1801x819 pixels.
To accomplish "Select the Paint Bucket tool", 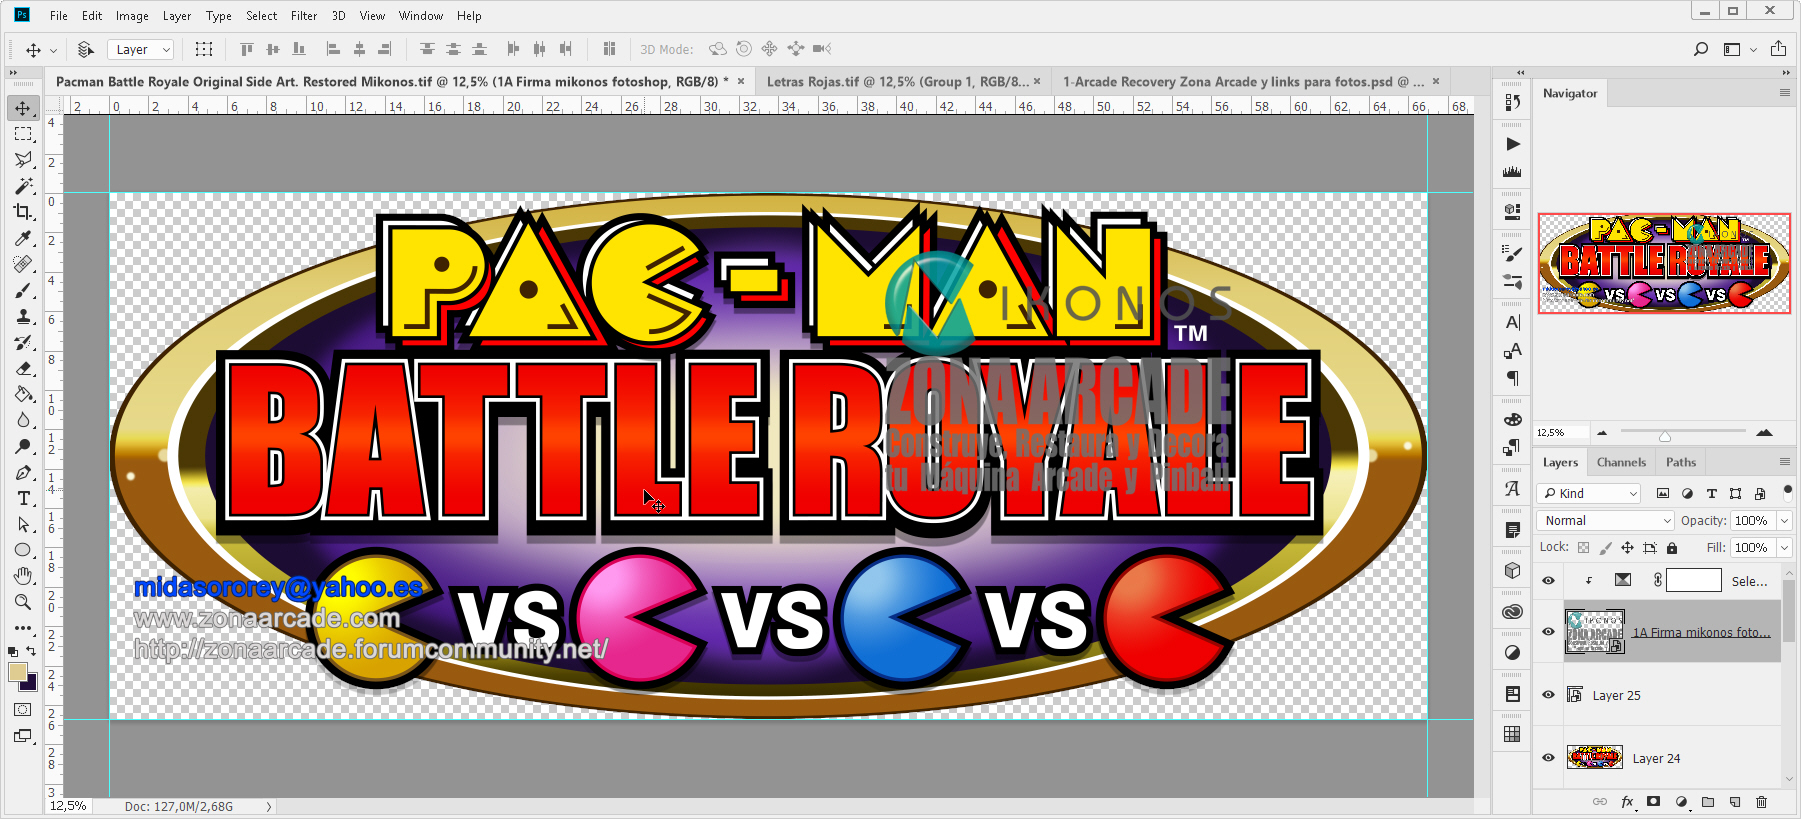I will pos(23,394).
